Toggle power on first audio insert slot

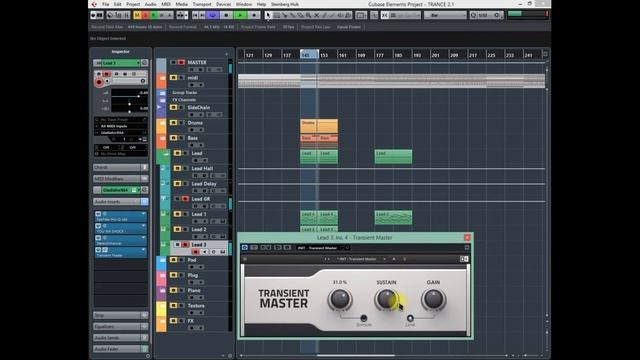[98, 214]
